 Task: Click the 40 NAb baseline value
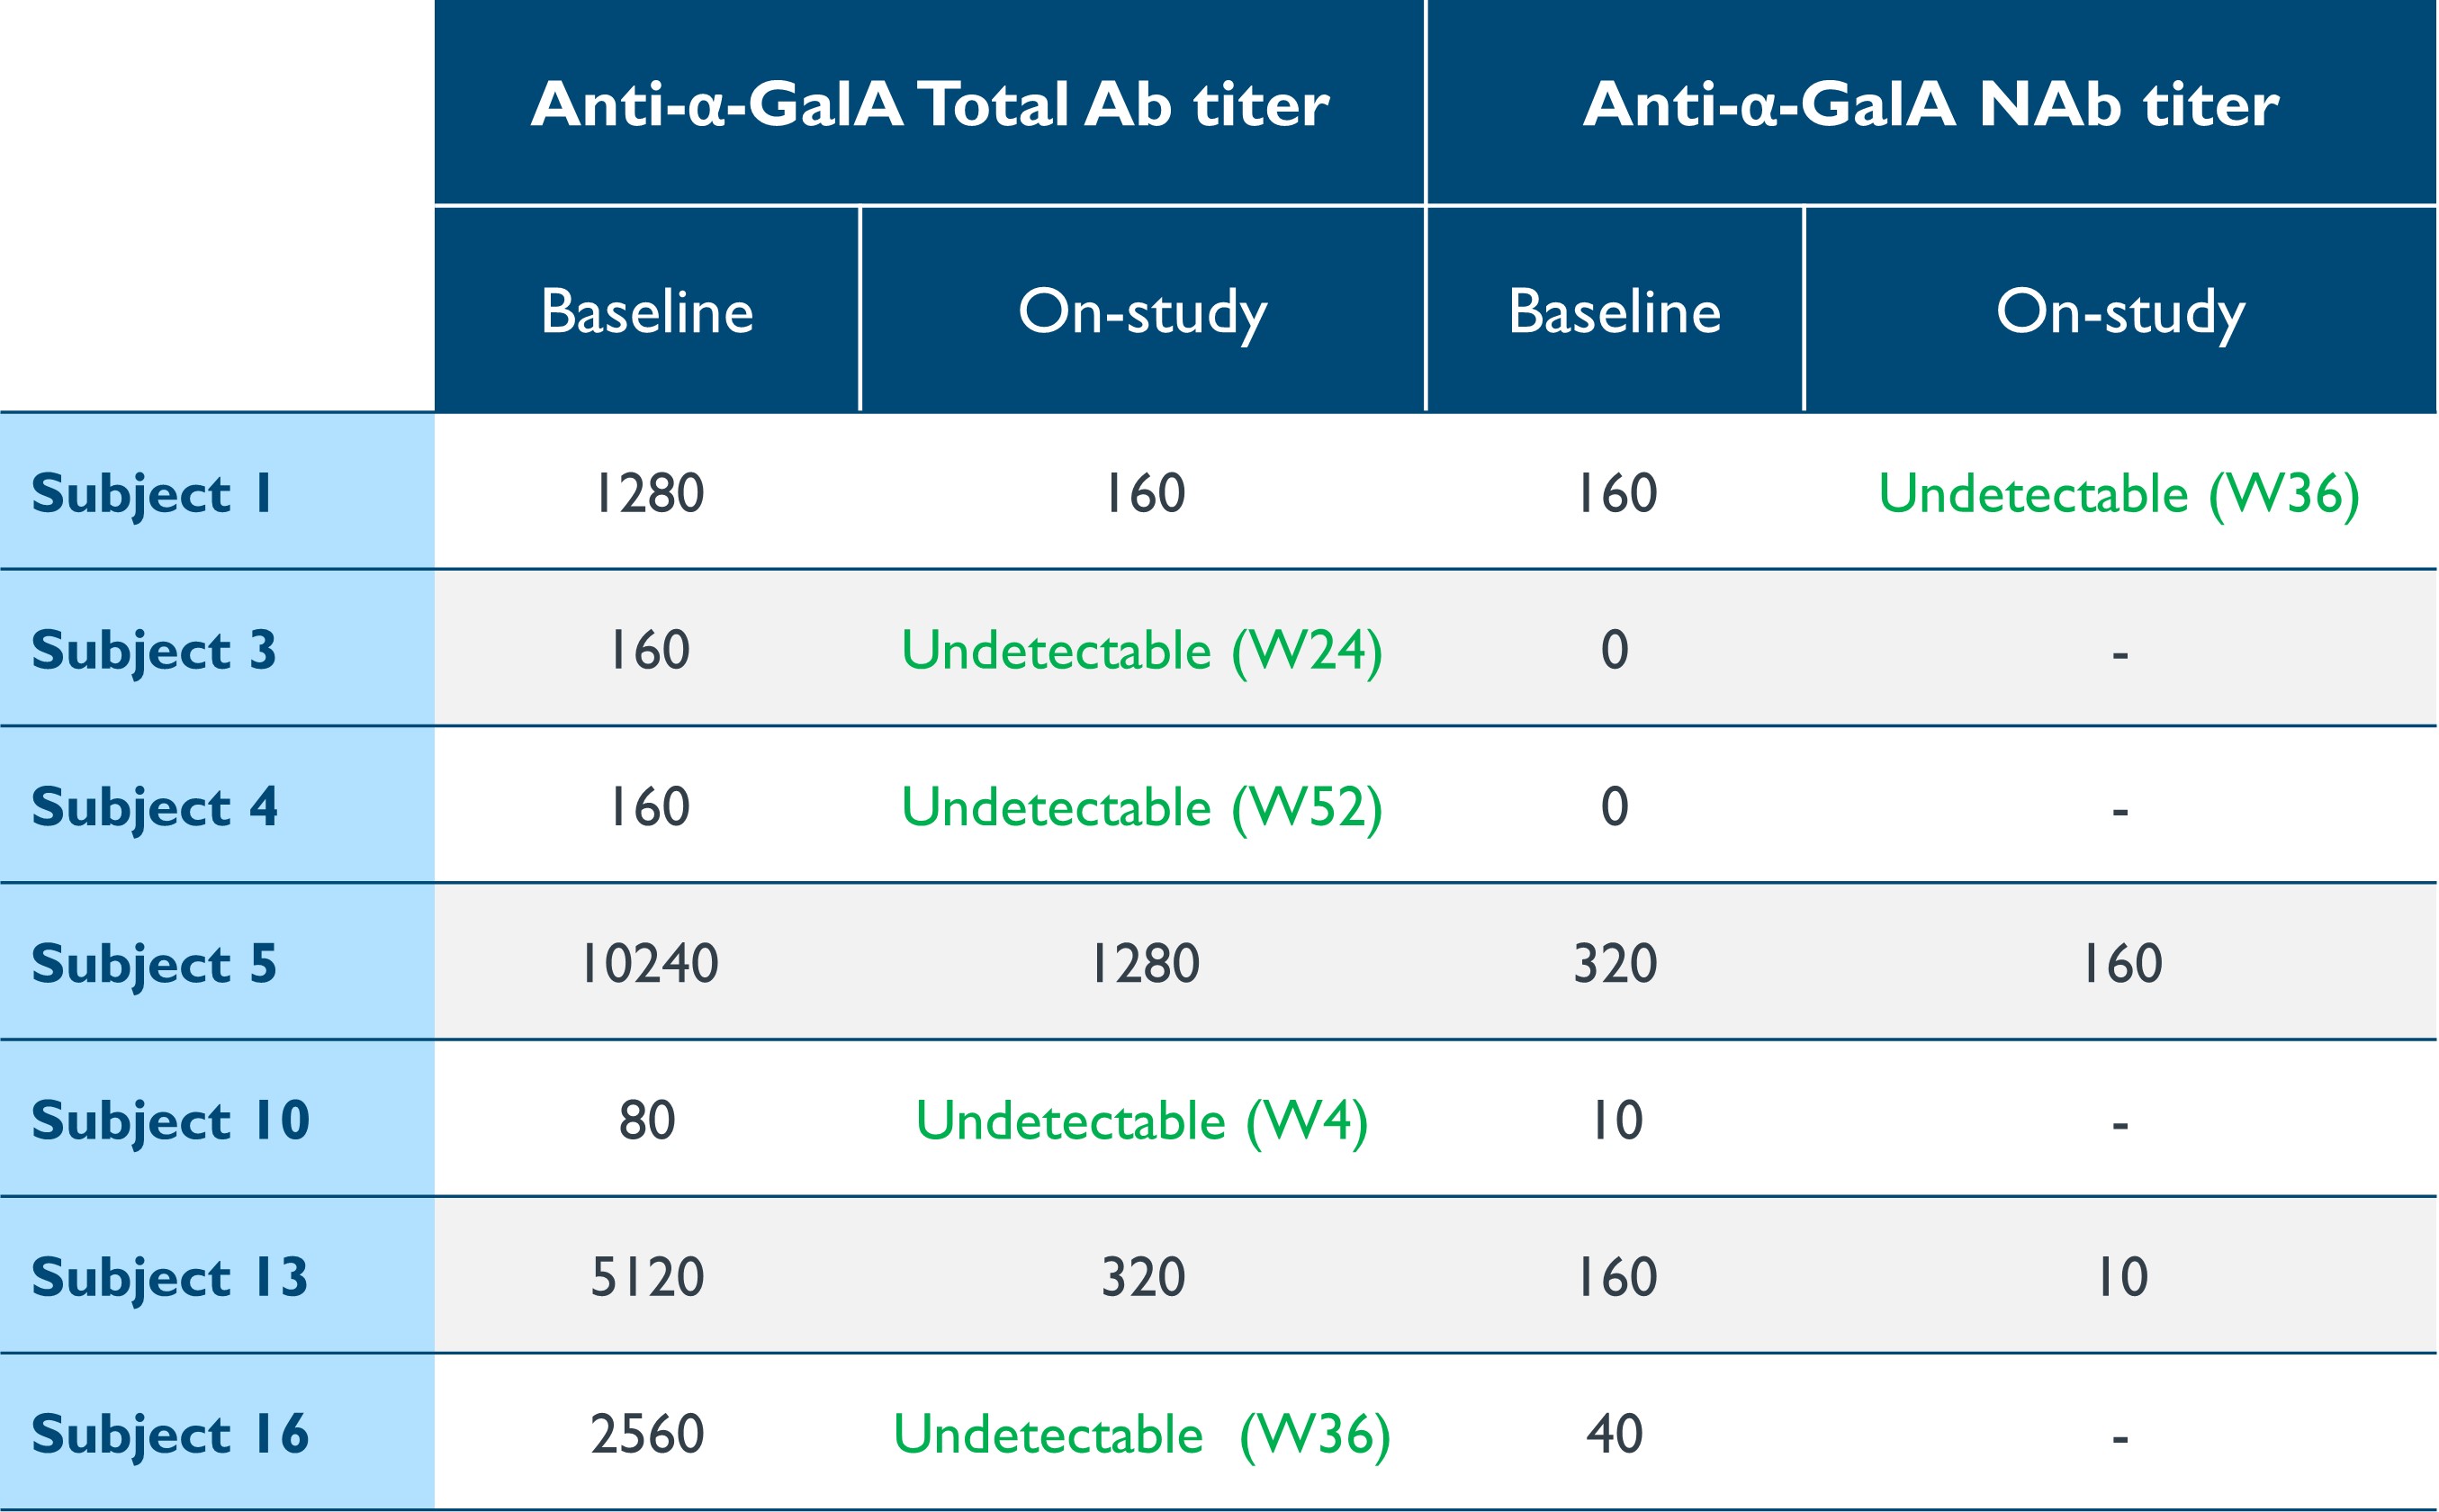(1614, 1434)
